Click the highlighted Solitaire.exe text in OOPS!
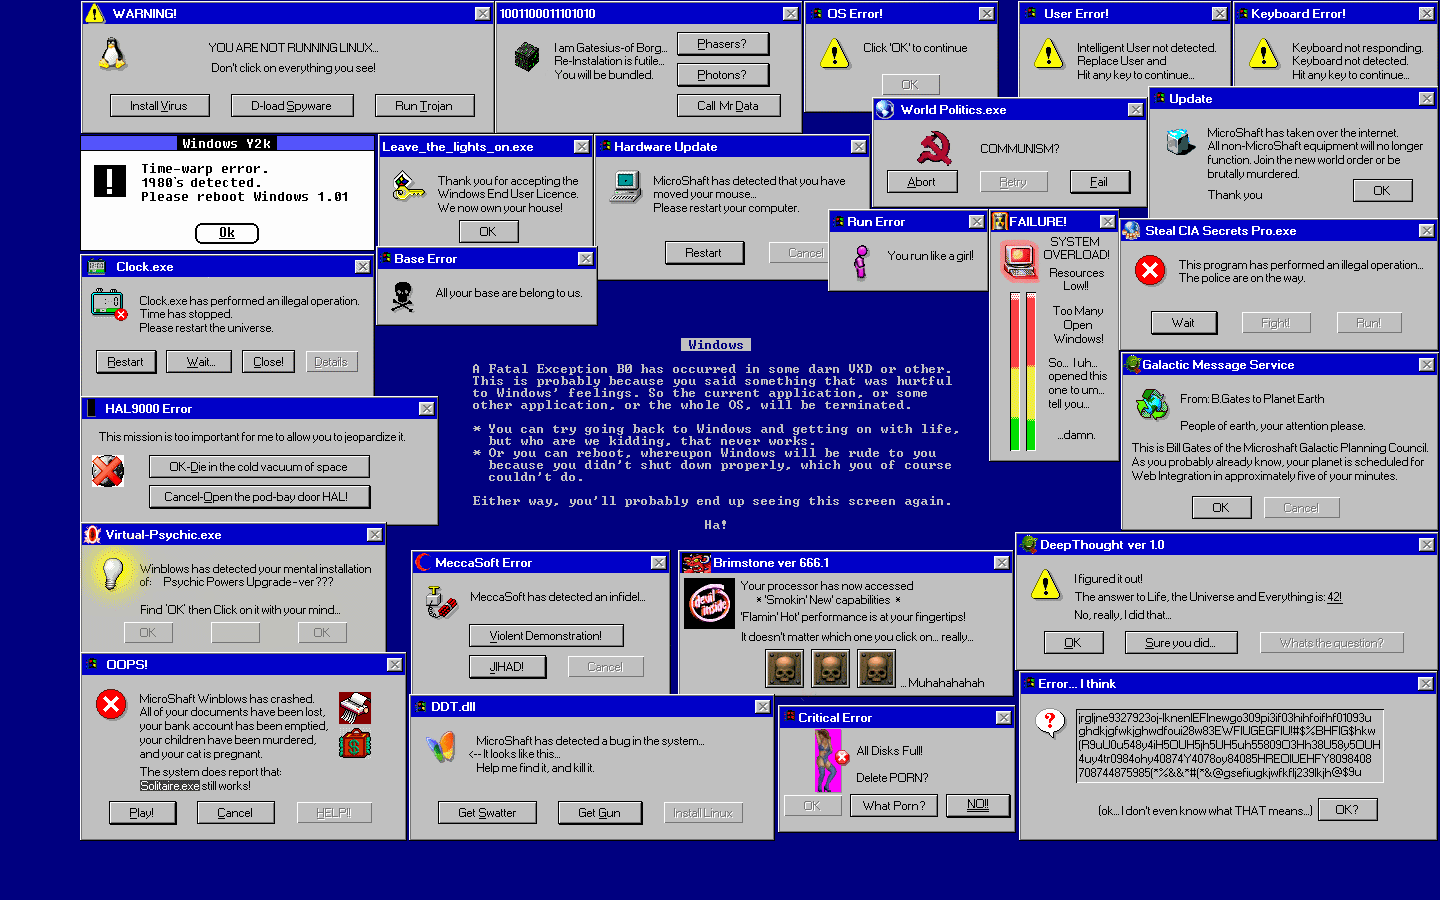This screenshot has width=1440, height=900. (x=170, y=786)
